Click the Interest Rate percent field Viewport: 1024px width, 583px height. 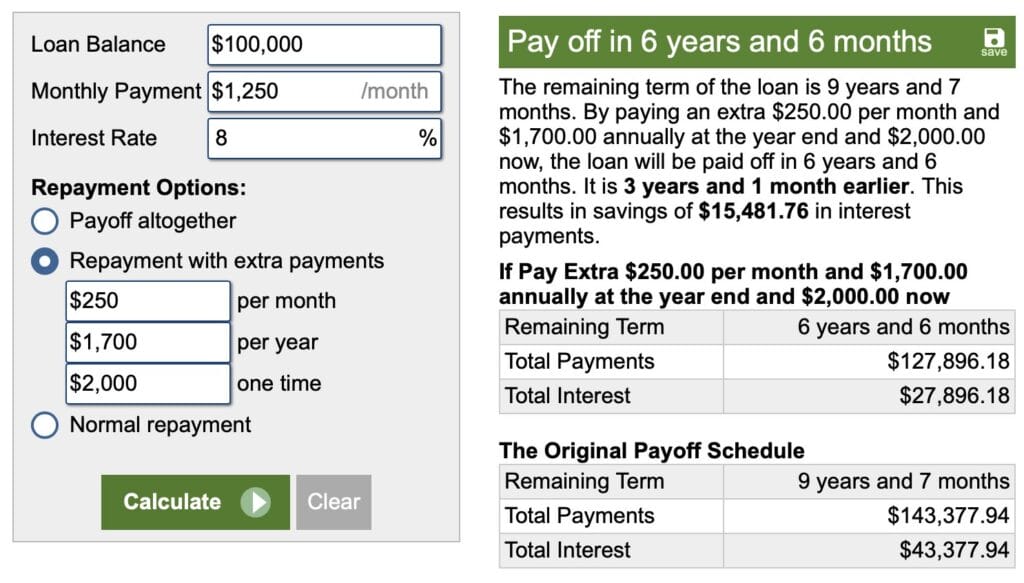click(x=310, y=138)
